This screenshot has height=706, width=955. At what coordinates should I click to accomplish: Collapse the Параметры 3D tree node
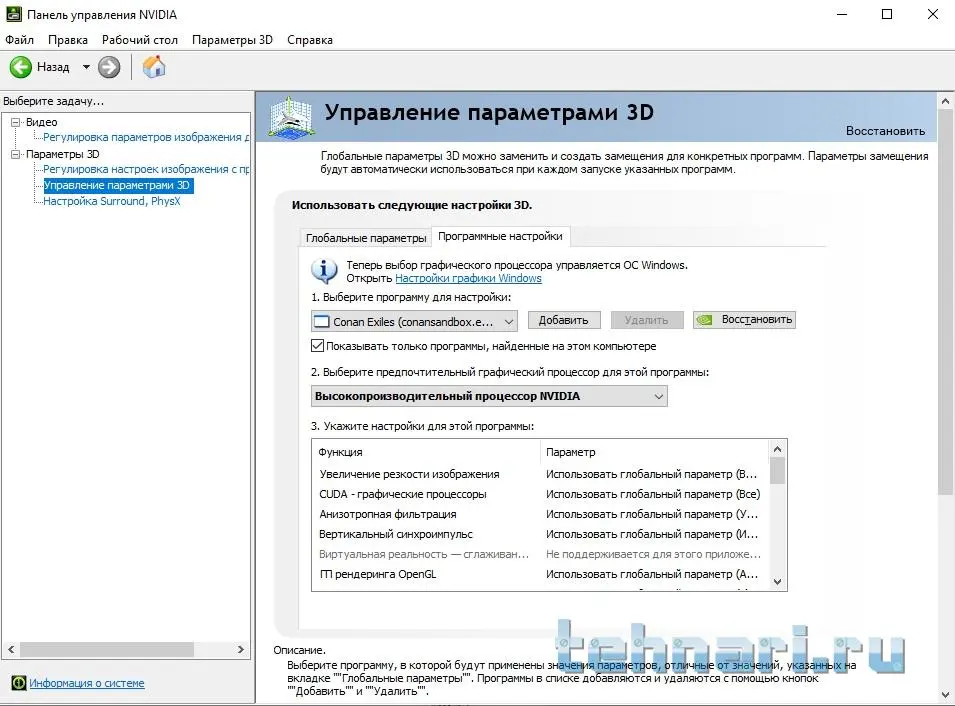(16, 154)
